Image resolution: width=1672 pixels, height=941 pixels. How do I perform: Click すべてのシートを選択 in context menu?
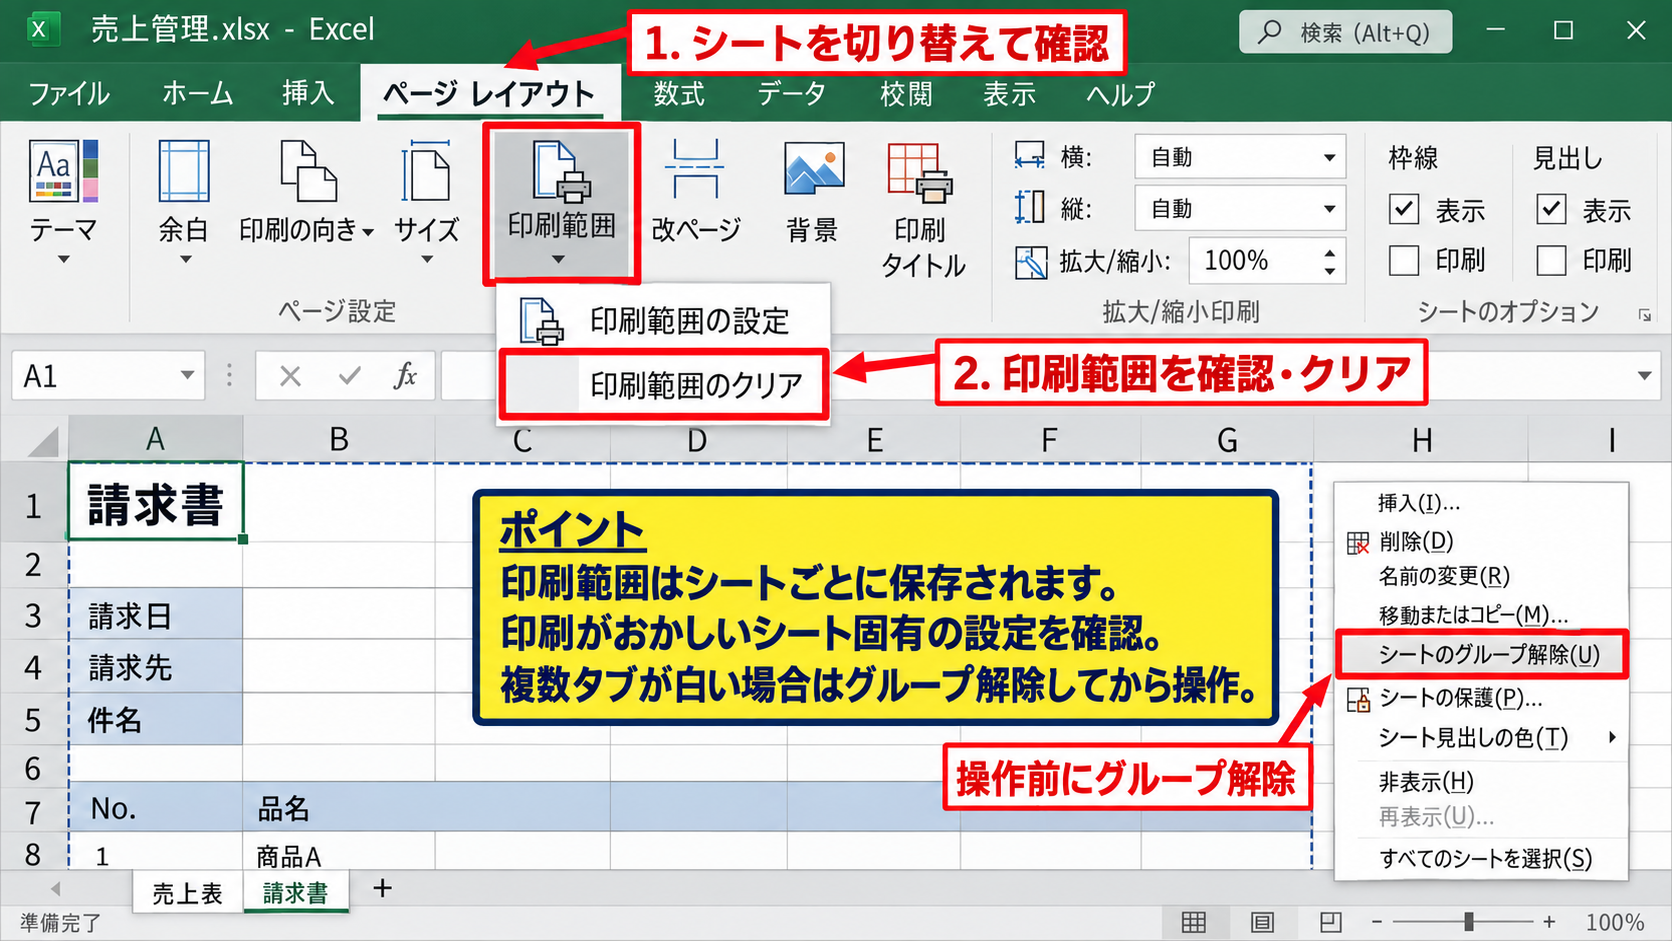1483,858
